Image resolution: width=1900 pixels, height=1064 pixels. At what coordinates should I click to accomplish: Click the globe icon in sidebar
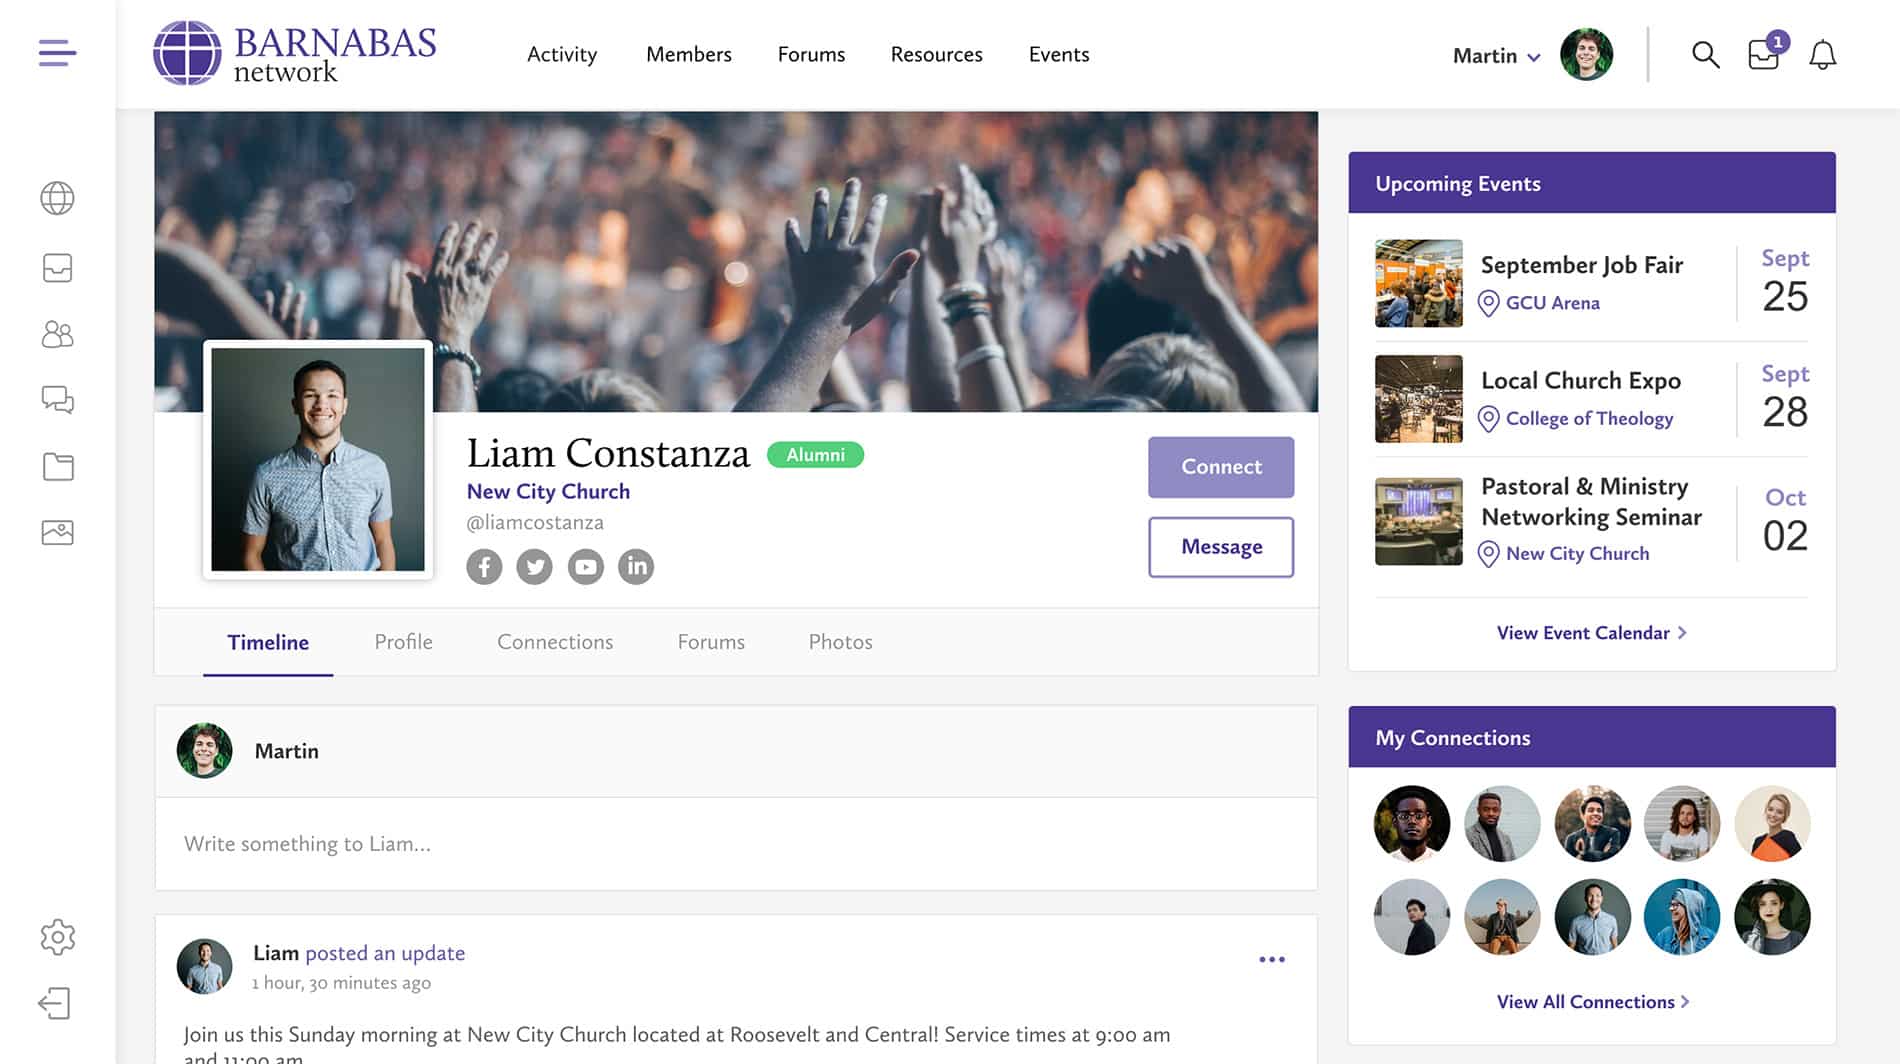(x=57, y=198)
